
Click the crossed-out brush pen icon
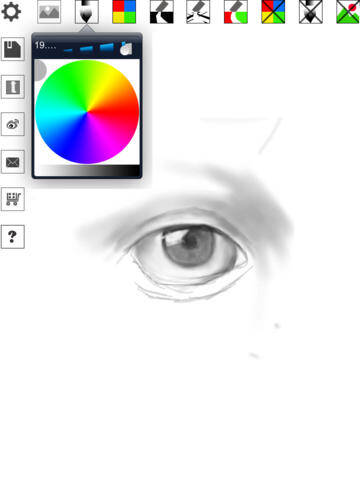tap(311, 12)
